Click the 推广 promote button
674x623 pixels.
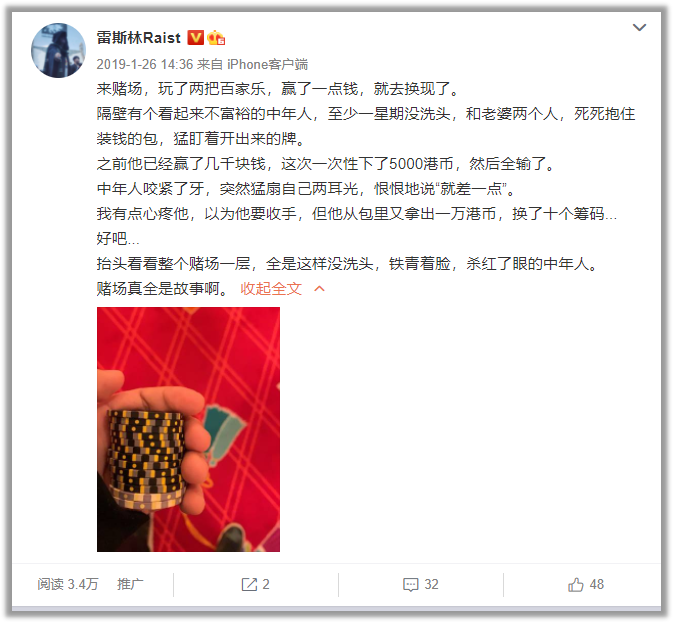pos(130,584)
